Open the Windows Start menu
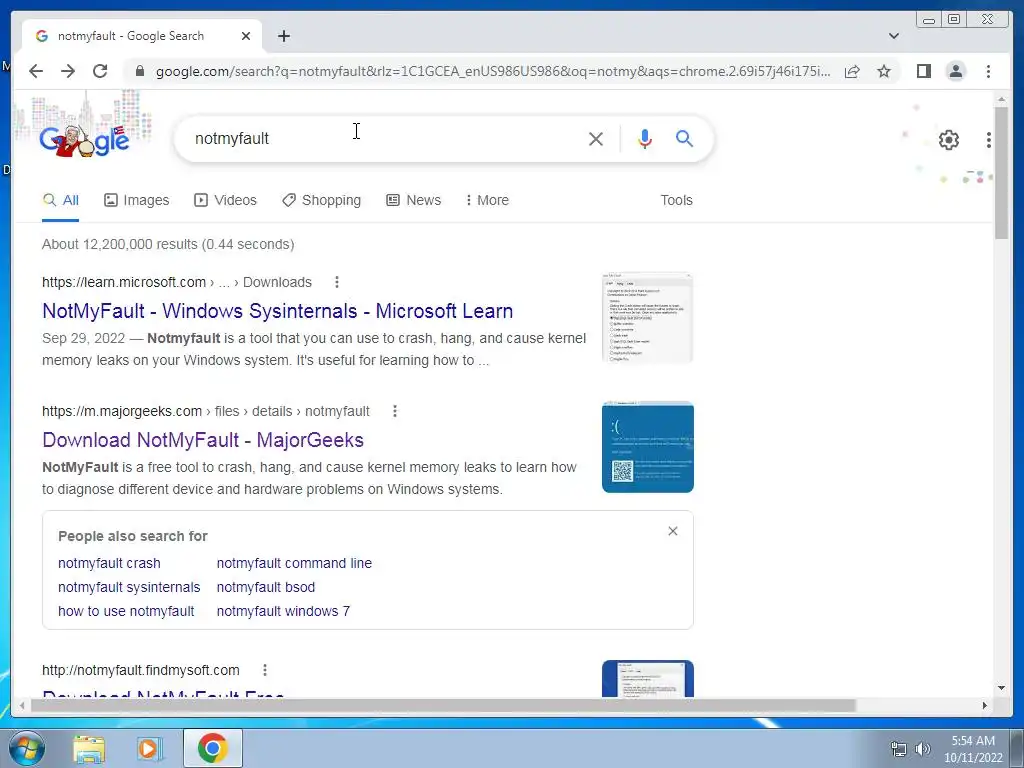 pos(27,748)
